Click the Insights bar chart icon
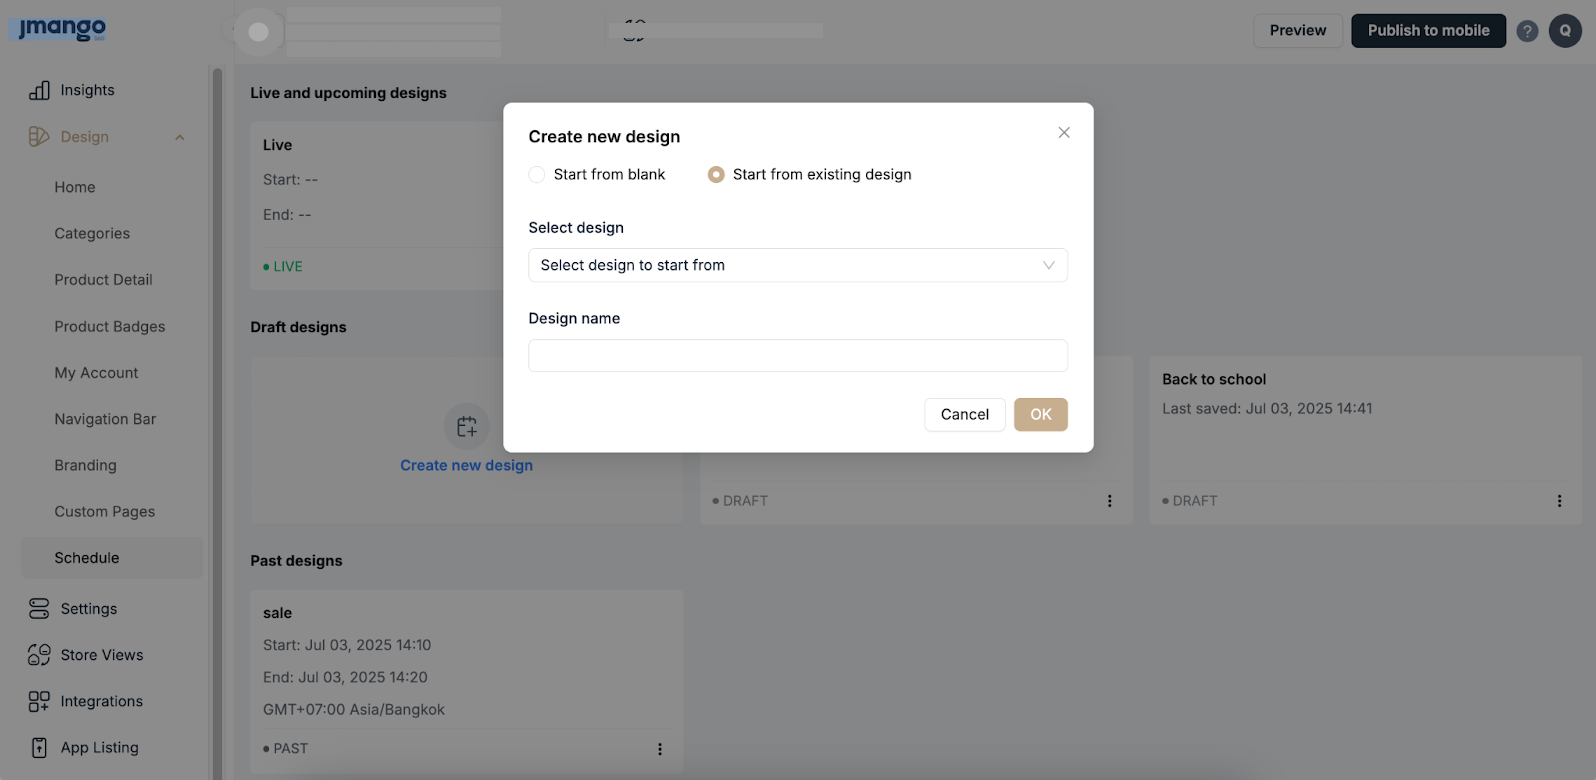The height and width of the screenshot is (780, 1596). click(x=39, y=90)
